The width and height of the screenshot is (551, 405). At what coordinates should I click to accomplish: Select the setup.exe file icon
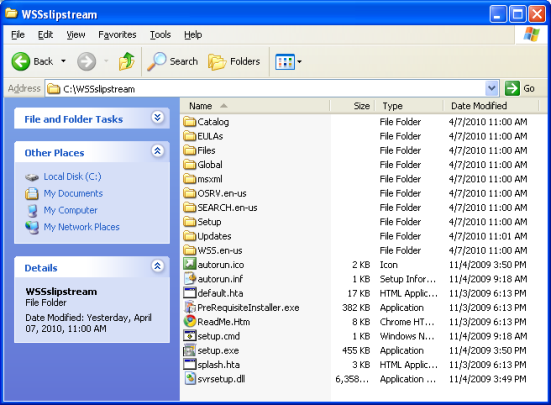pyautogui.click(x=190, y=350)
